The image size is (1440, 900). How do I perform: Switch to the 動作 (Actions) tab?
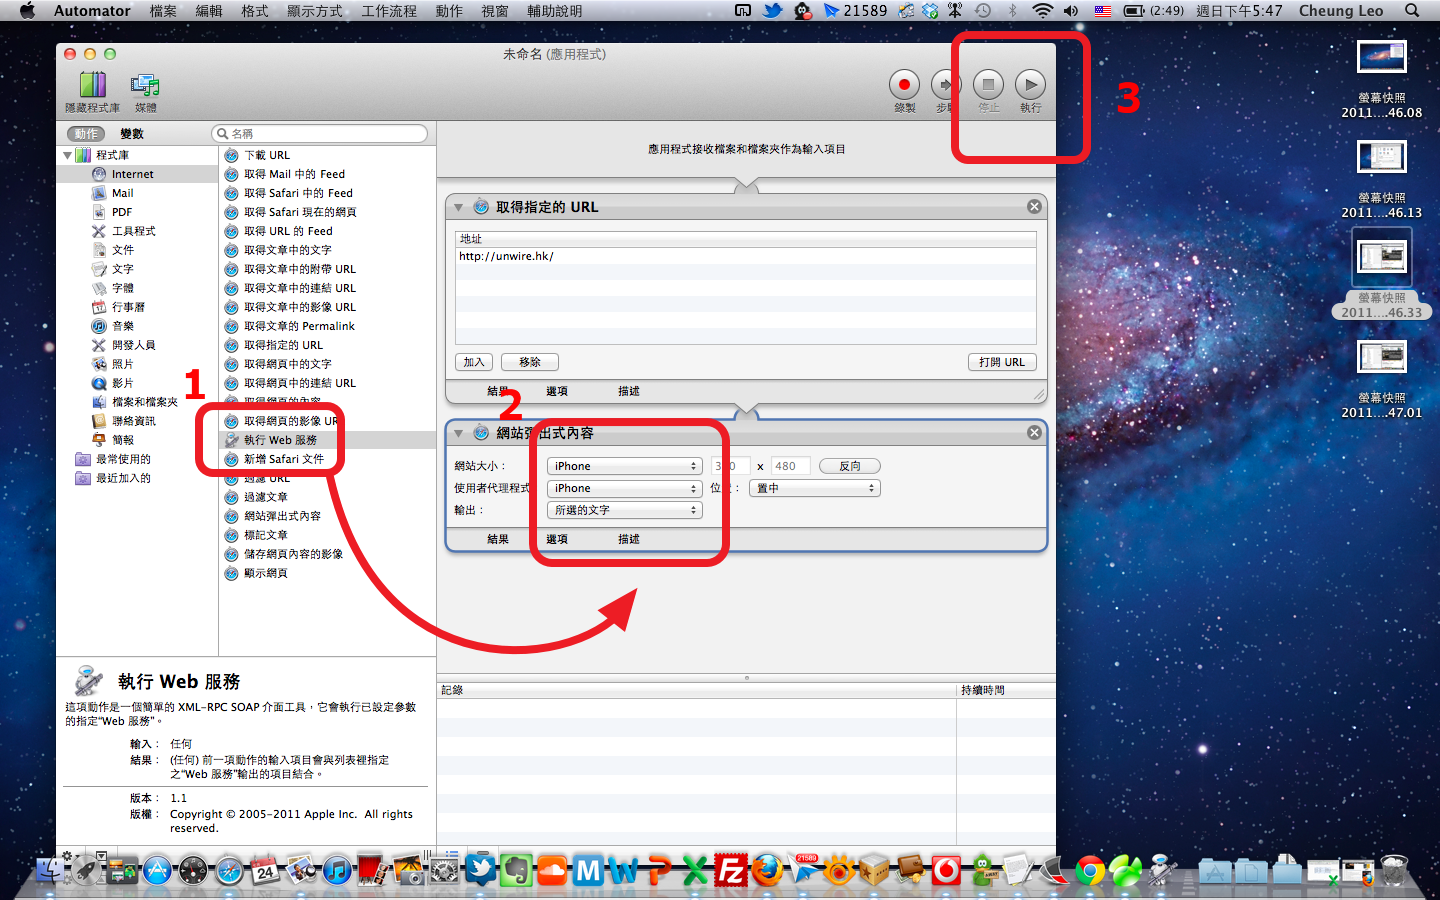86,134
